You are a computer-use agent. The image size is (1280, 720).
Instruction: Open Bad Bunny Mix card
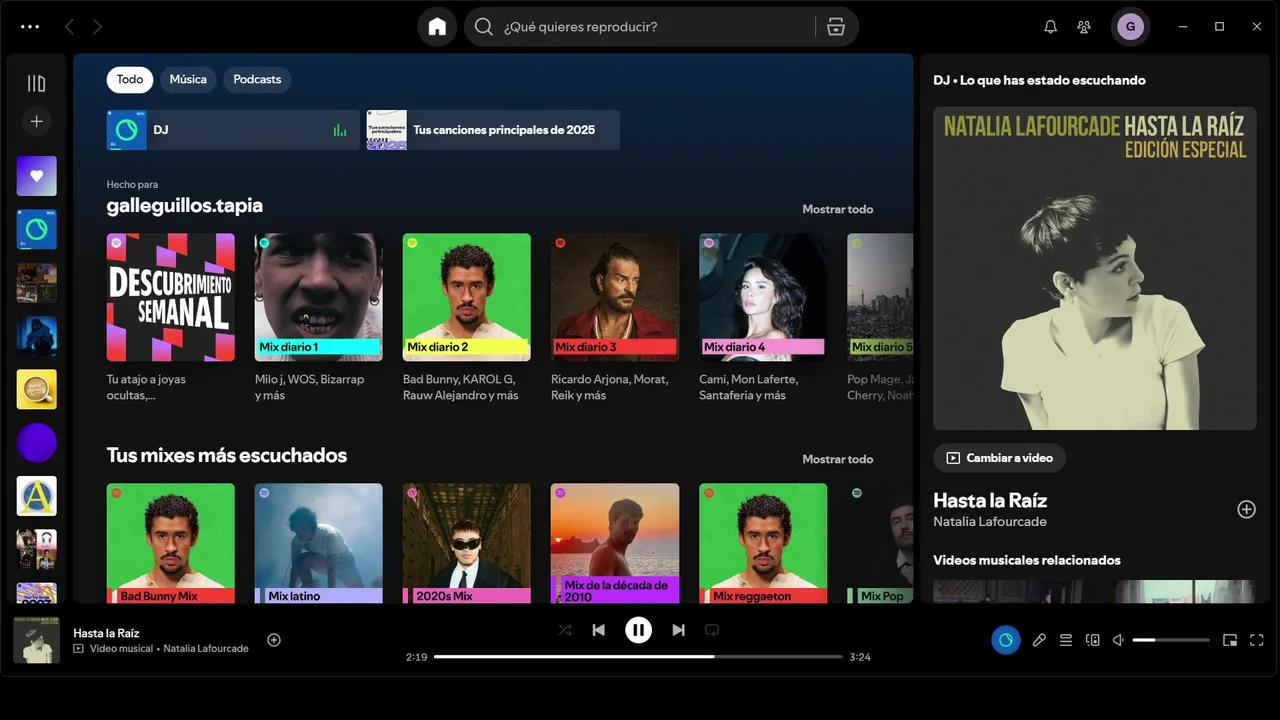point(171,543)
